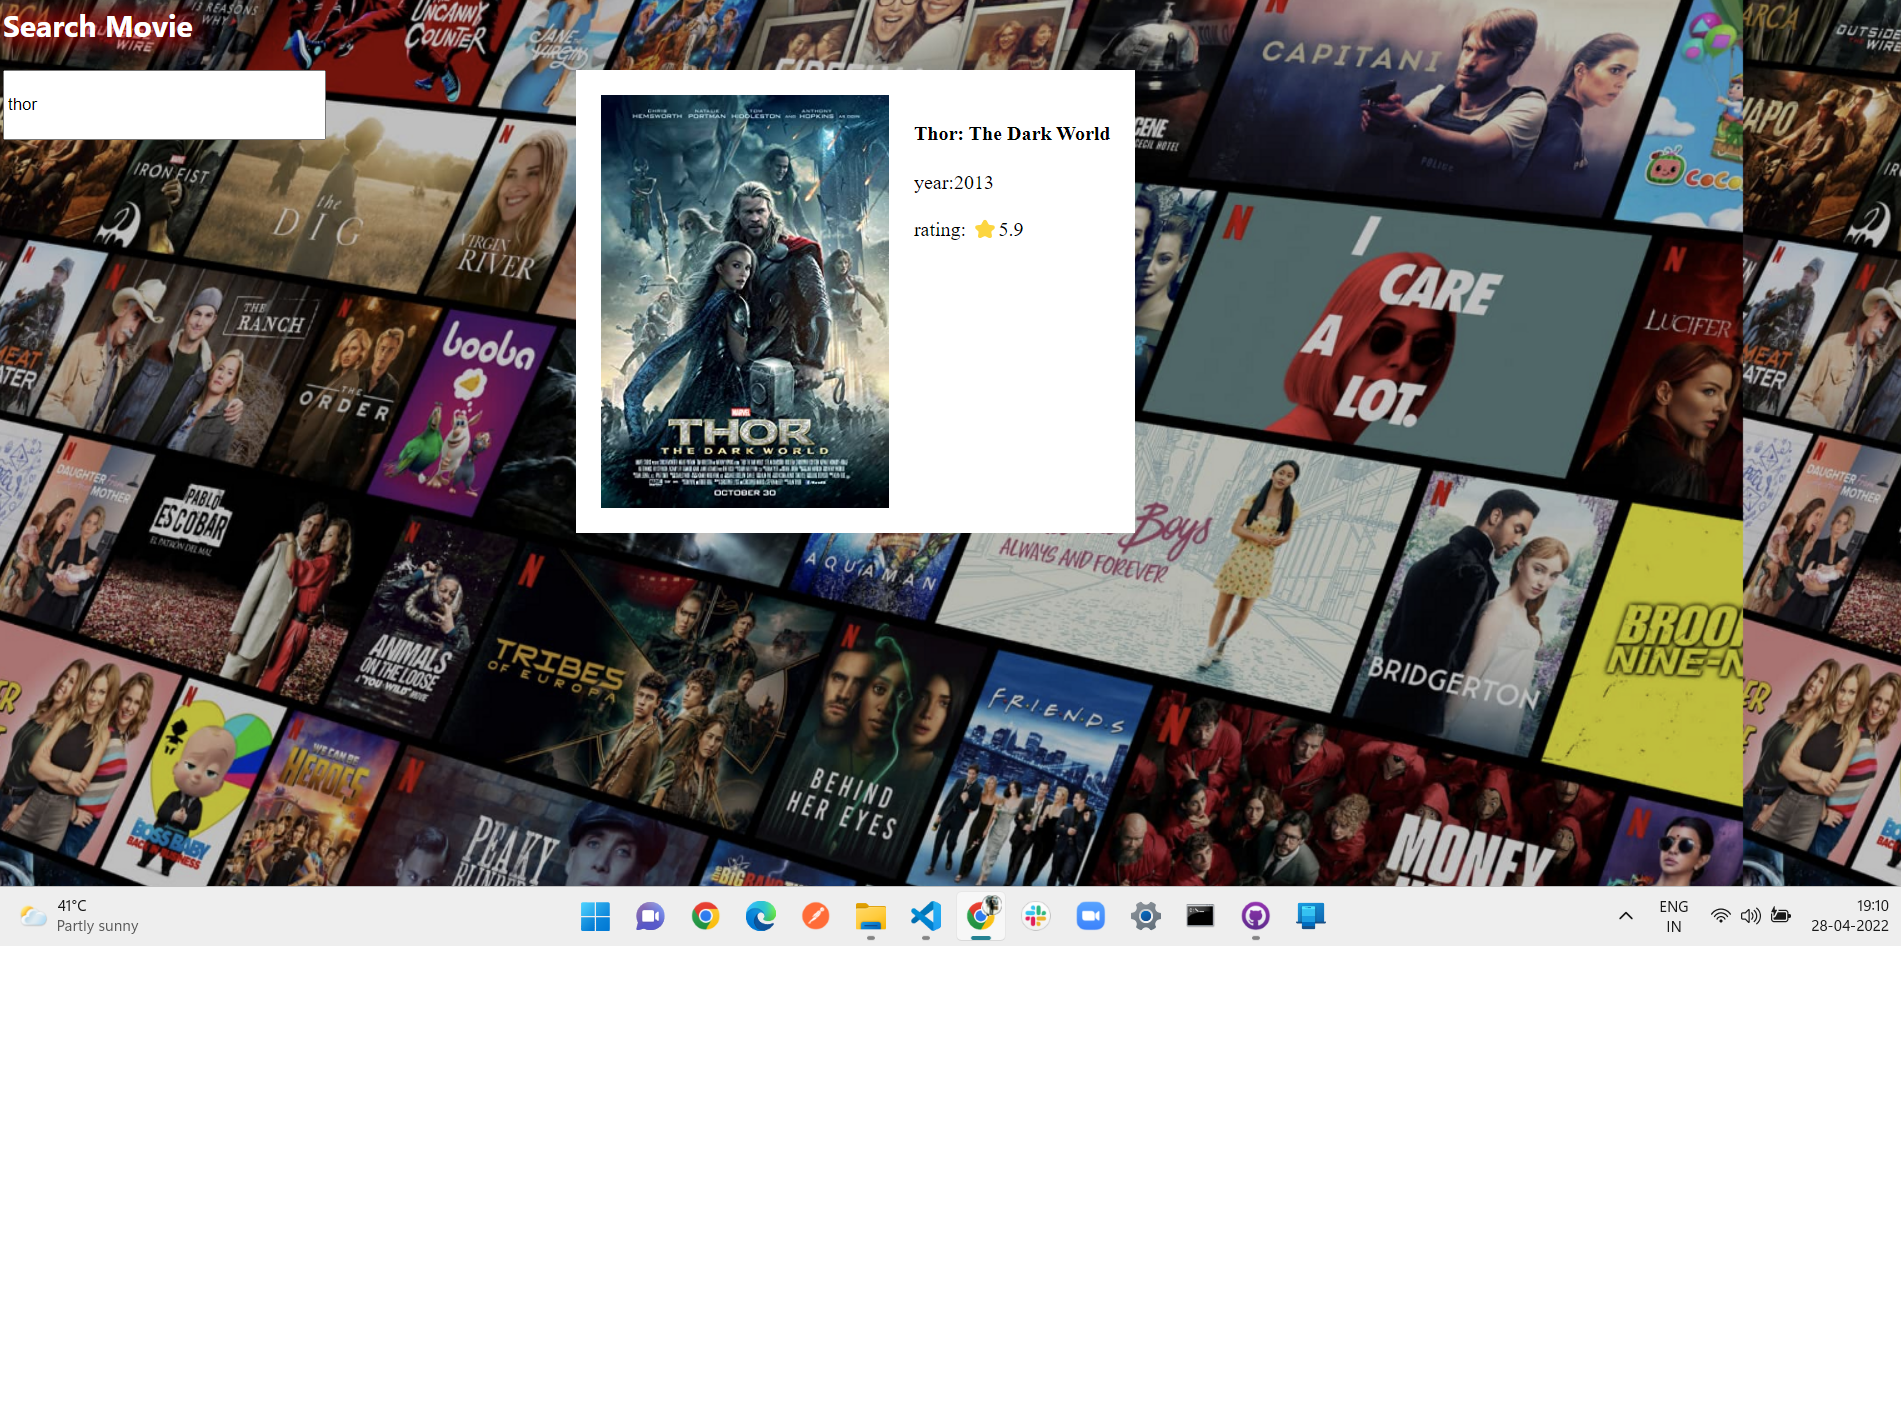Open File Explorer from the taskbar
Screen dimensions: 1901x1425
coord(870,916)
